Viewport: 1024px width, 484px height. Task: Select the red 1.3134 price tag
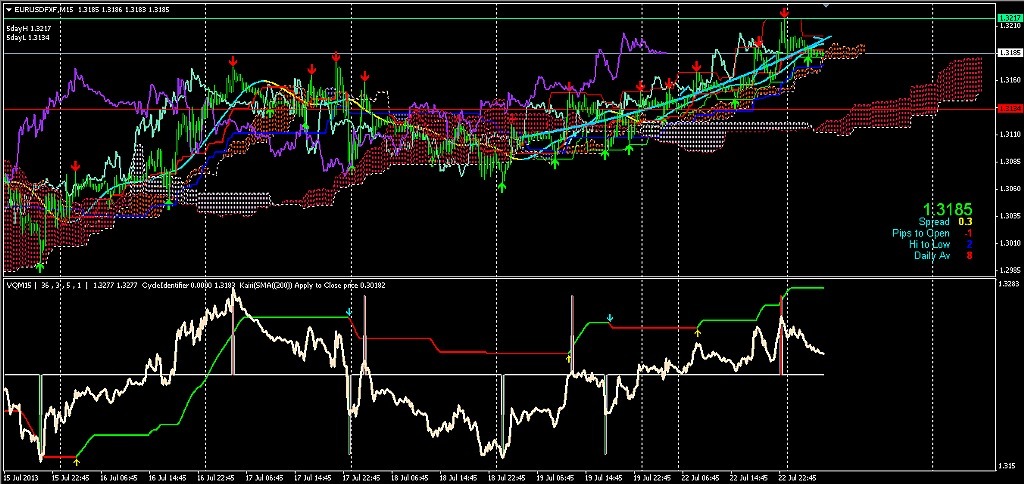(x=1009, y=110)
